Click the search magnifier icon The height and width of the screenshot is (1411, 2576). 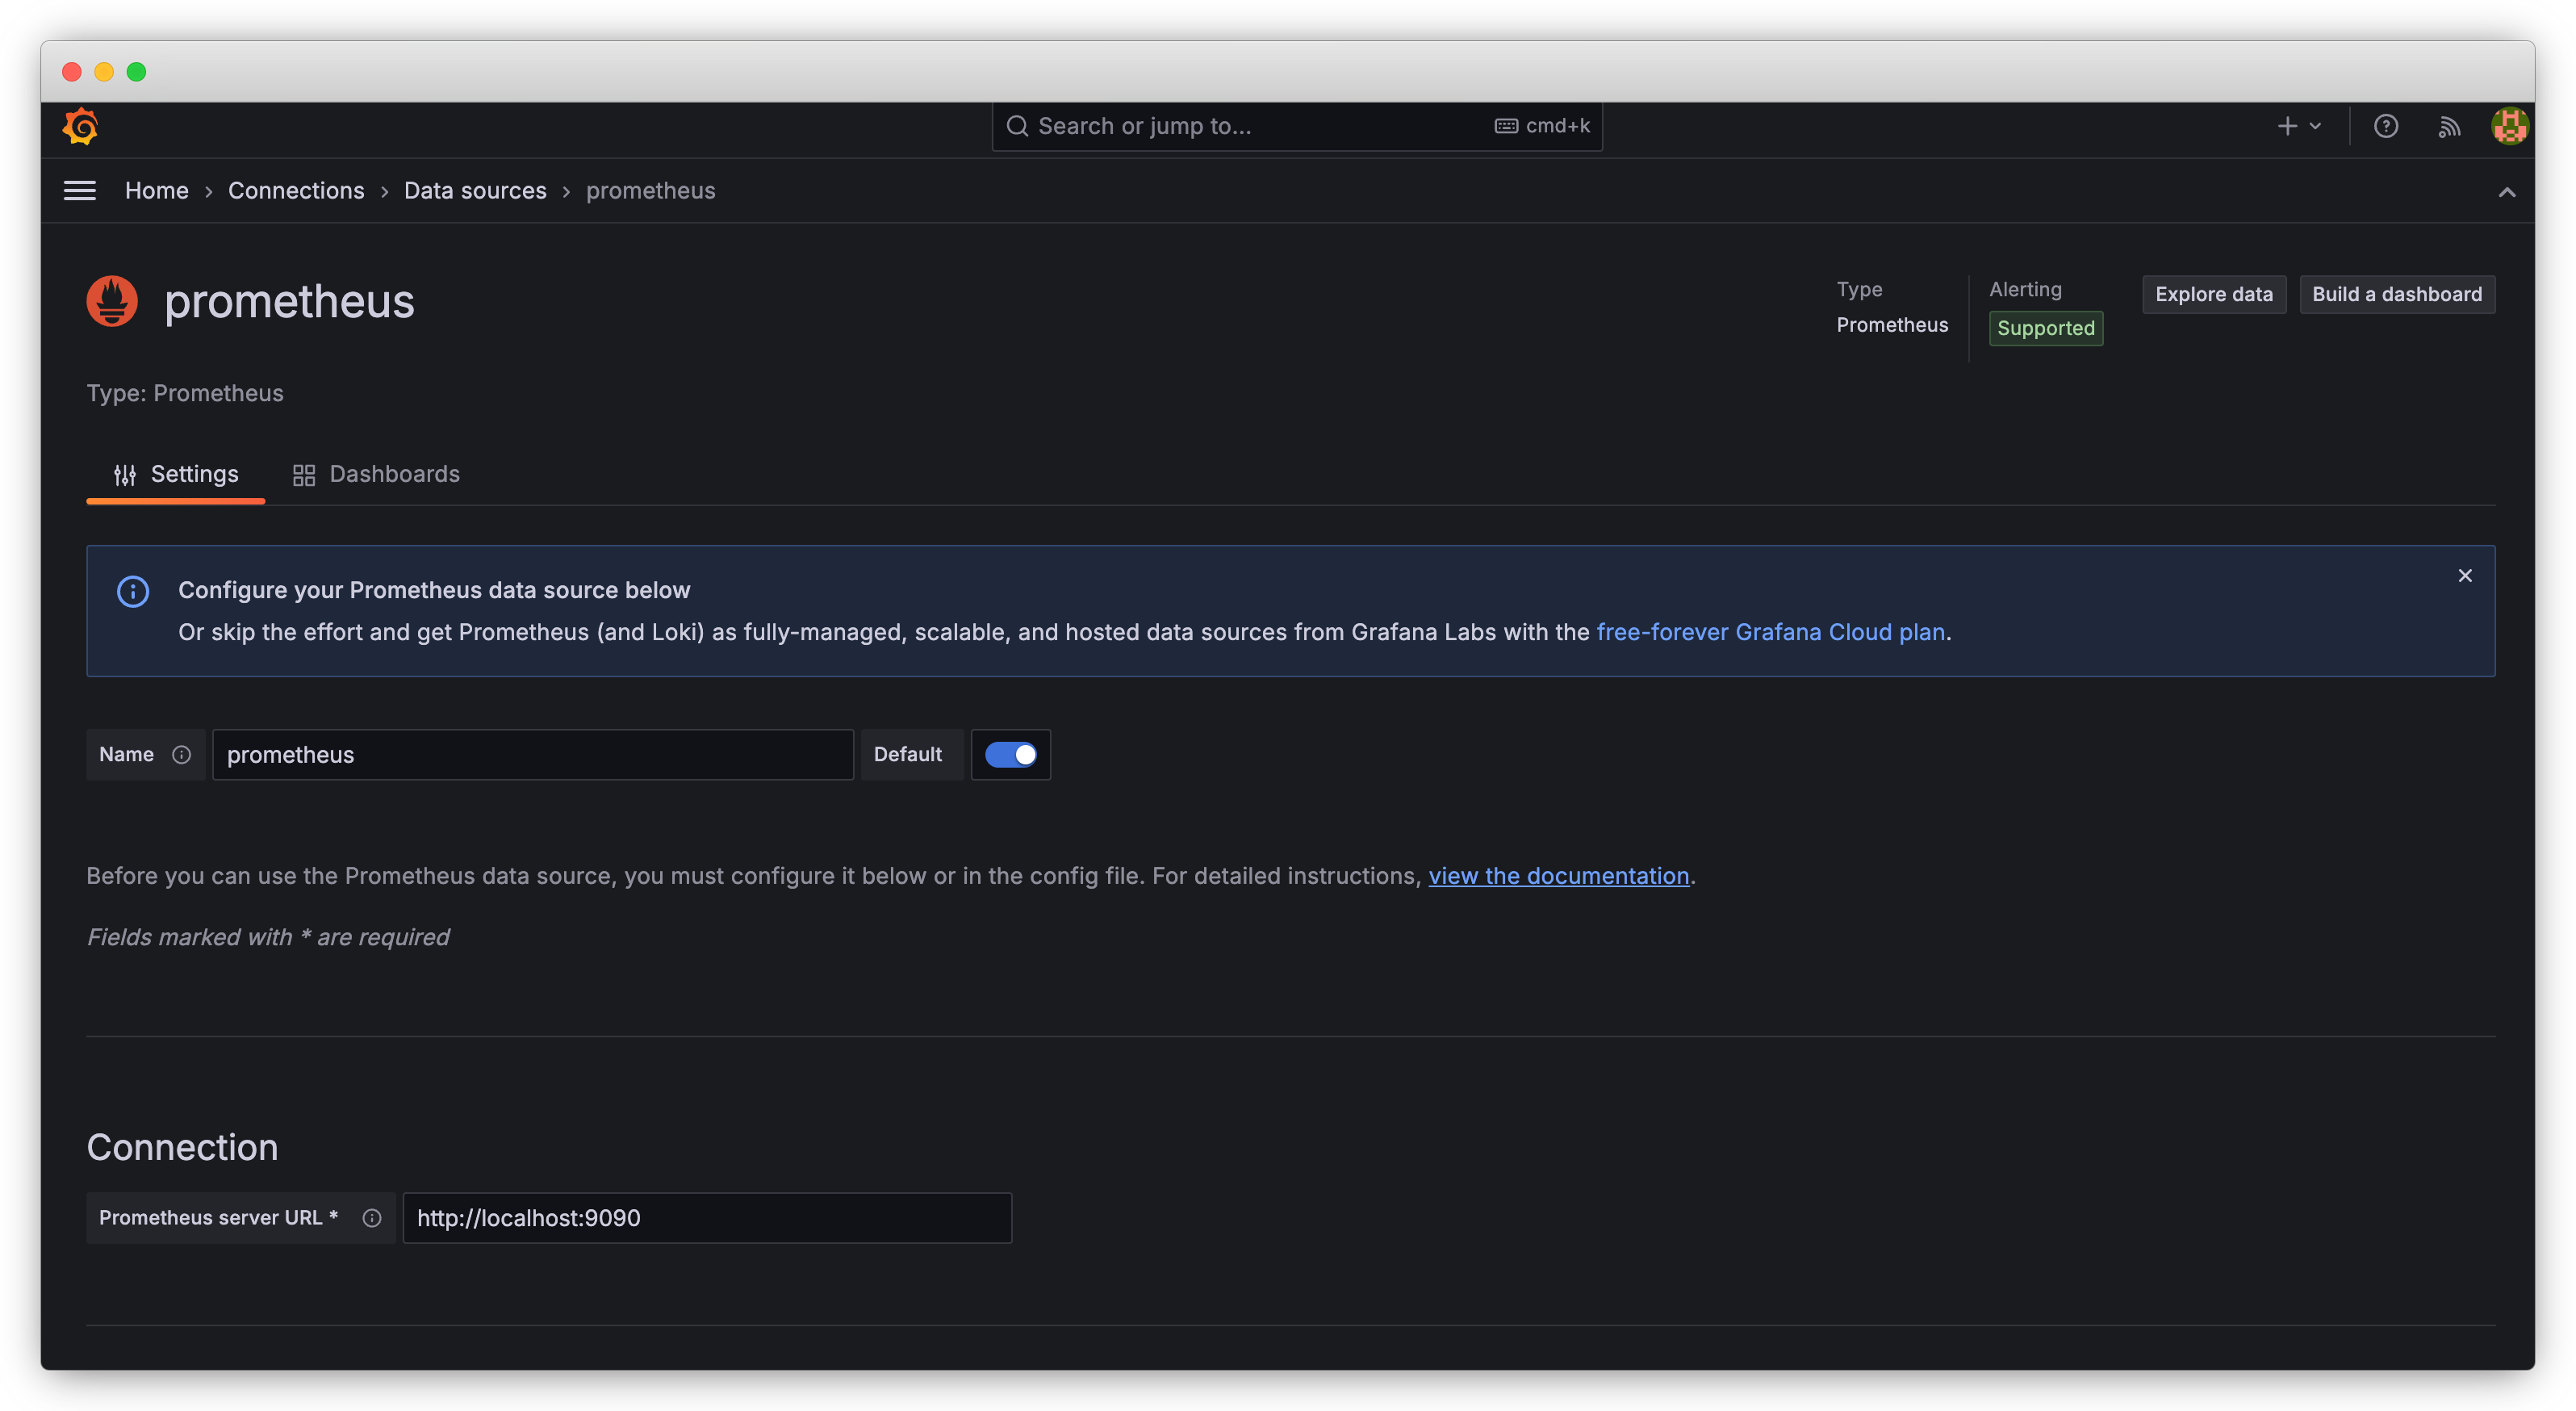pos(1017,126)
